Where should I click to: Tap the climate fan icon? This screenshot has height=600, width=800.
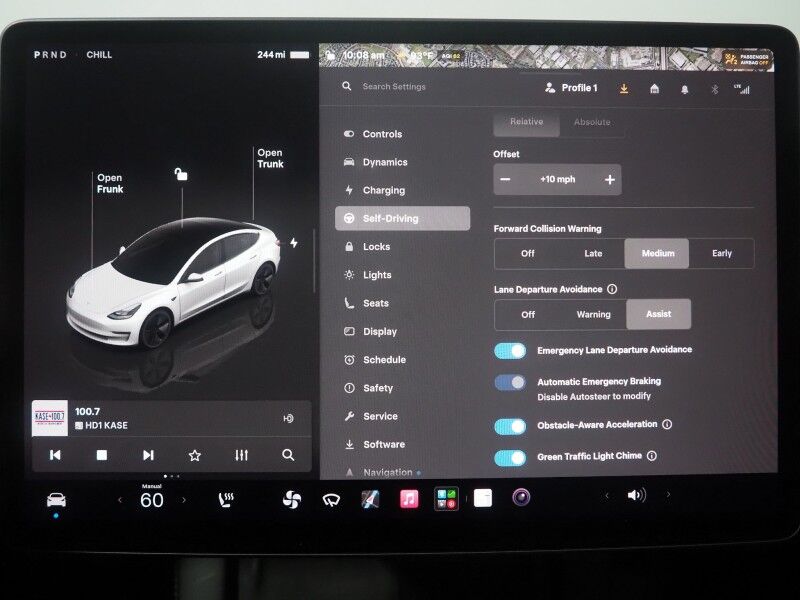click(x=292, y=499)
